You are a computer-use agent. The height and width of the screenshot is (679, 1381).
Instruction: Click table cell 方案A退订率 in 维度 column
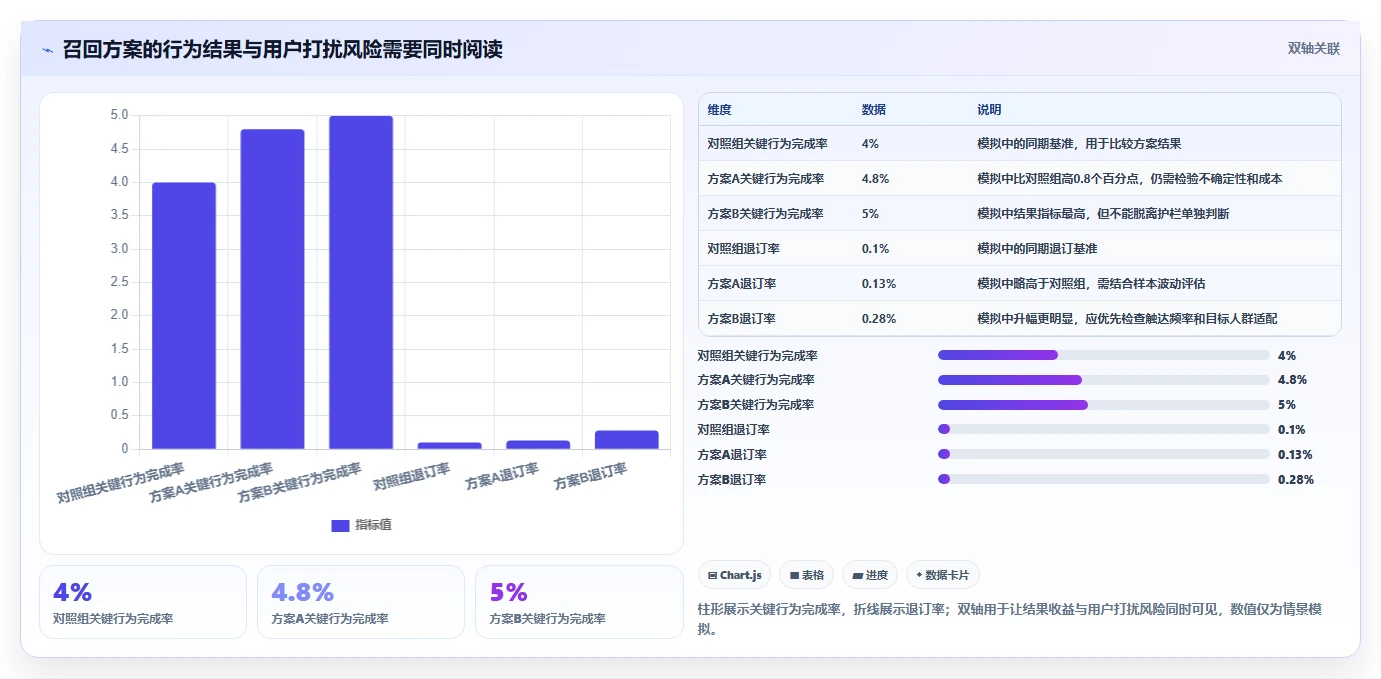tap(741, 284)
